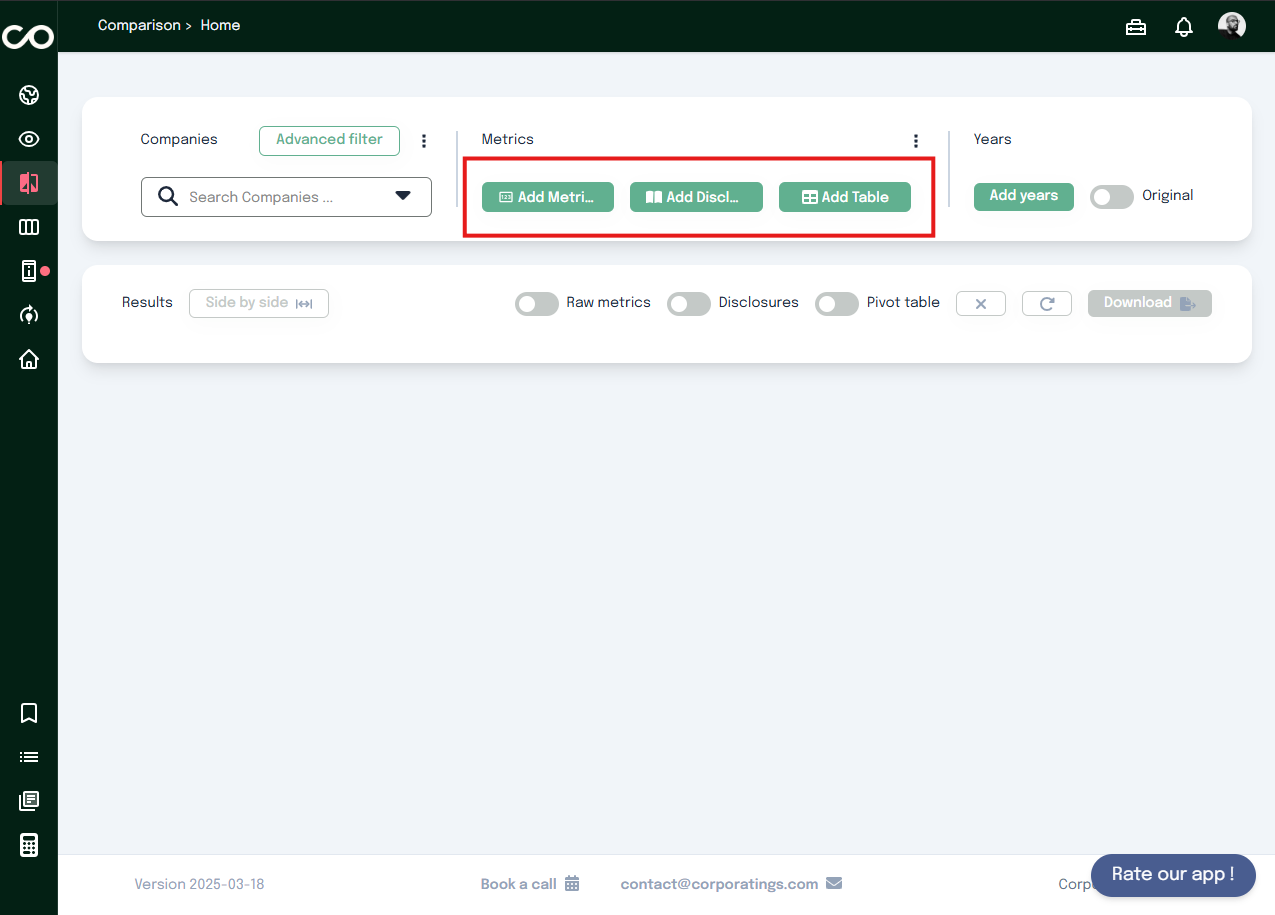Enable the Raw metrics toggle
1275x915 pixels.
click(537, 304)
